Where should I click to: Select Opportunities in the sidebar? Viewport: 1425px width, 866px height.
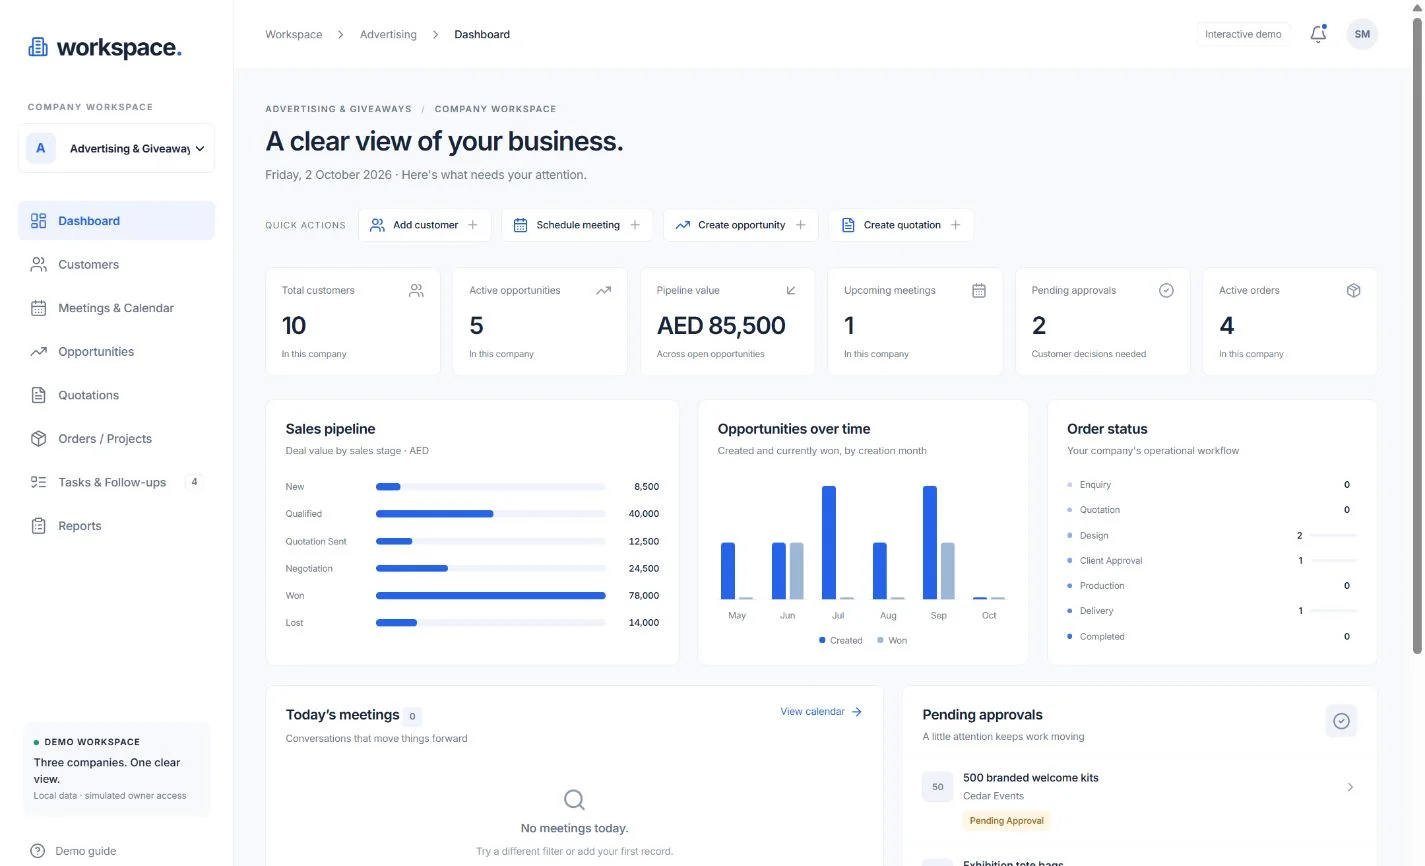tap(116, 351)
